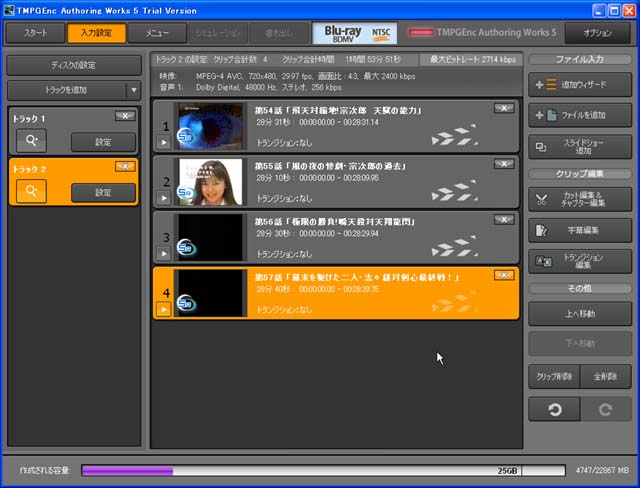Click the ファイルを追加 add file button
Screen dimensions: 640x488
(x=580, y=116)
